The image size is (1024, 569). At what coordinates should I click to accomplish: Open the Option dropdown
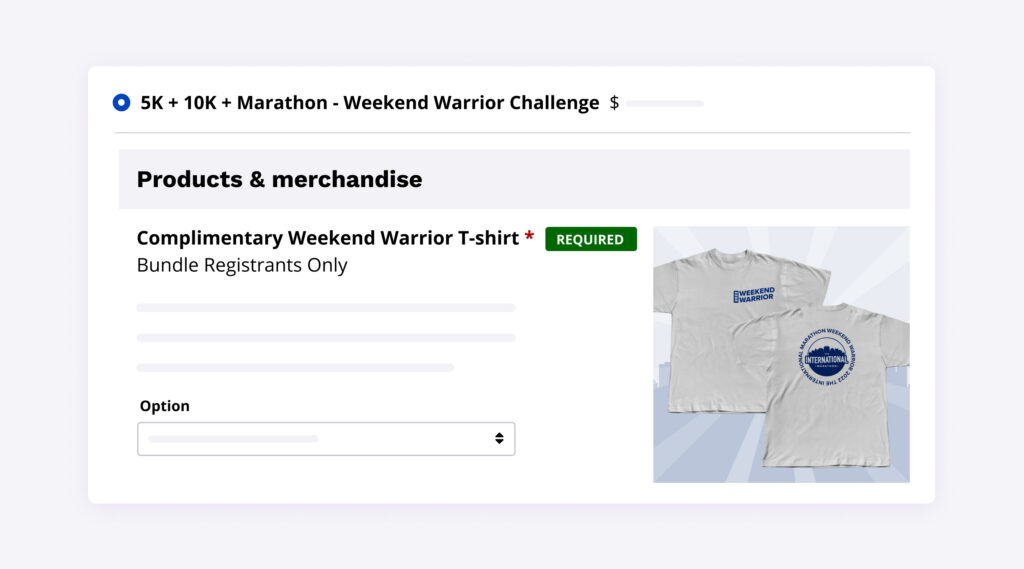tap(326, 439)
